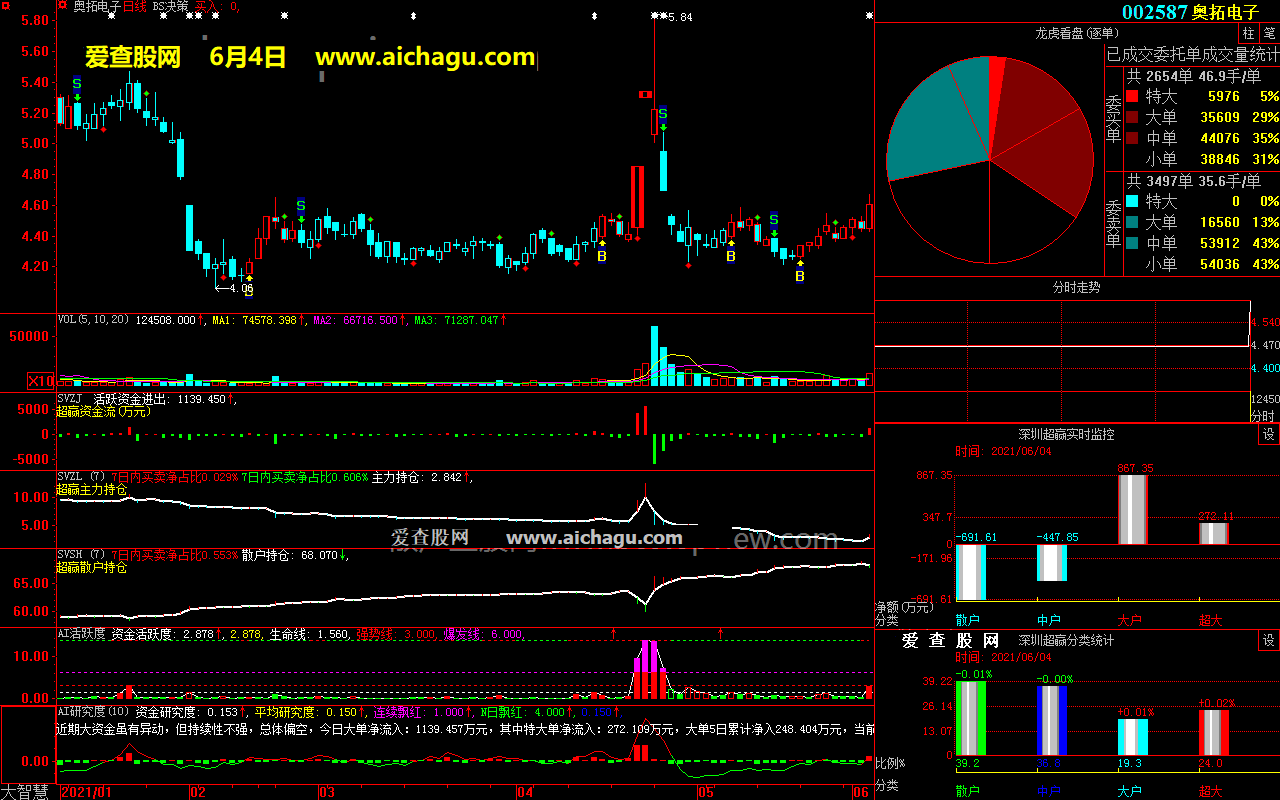The image size is (1280, 800).
Task: Select the SVZL (7) indicator label
Action: point(82,477)
